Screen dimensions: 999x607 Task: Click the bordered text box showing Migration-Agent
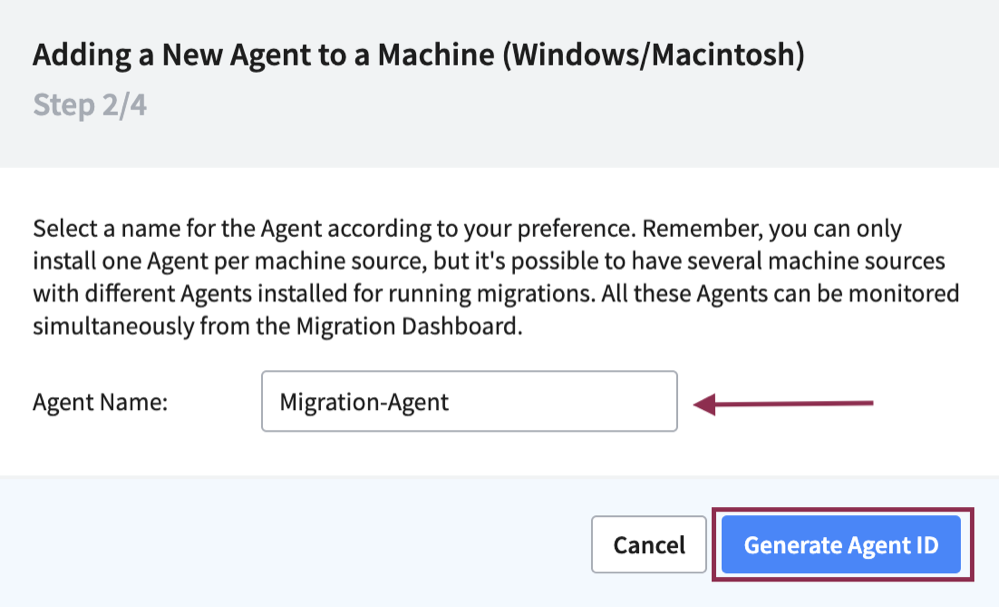click(x=468, y=401)
